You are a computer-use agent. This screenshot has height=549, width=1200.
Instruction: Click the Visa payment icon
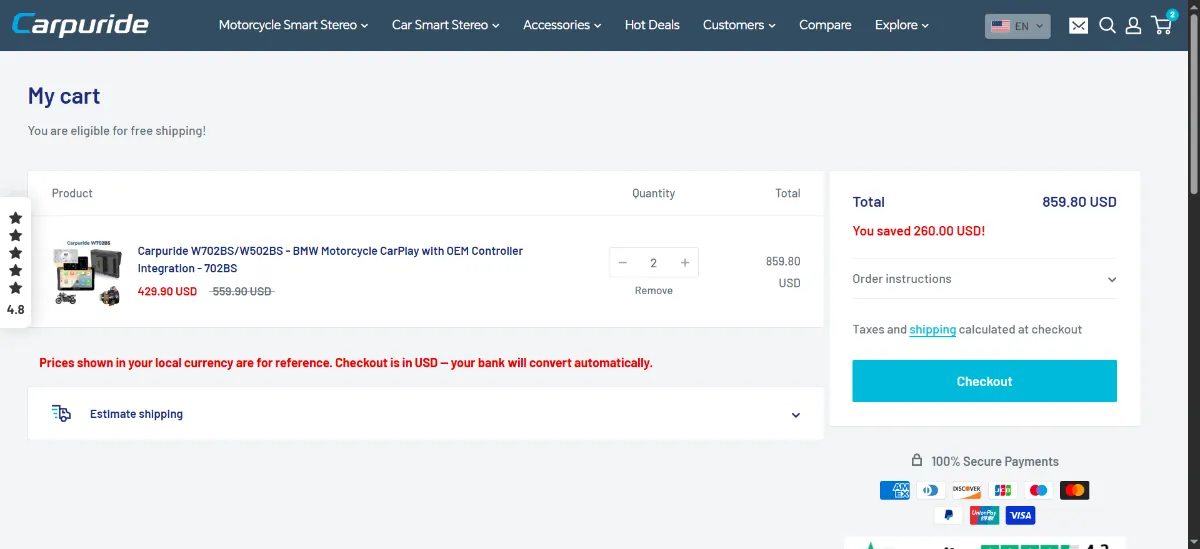pos(1020,515)
